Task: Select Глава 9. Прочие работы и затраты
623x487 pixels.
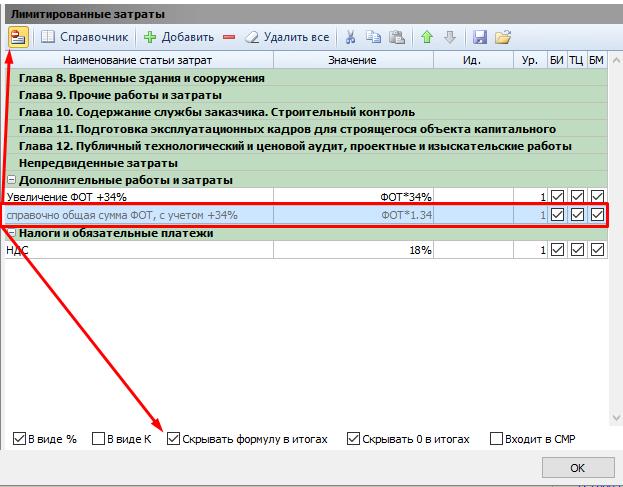Action: tap(306, 95)
